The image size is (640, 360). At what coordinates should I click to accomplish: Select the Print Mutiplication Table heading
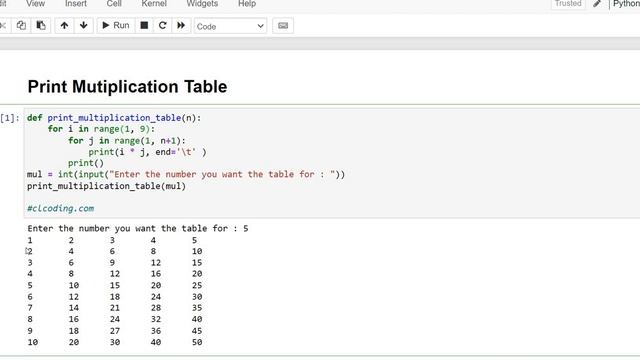(127, 87)
